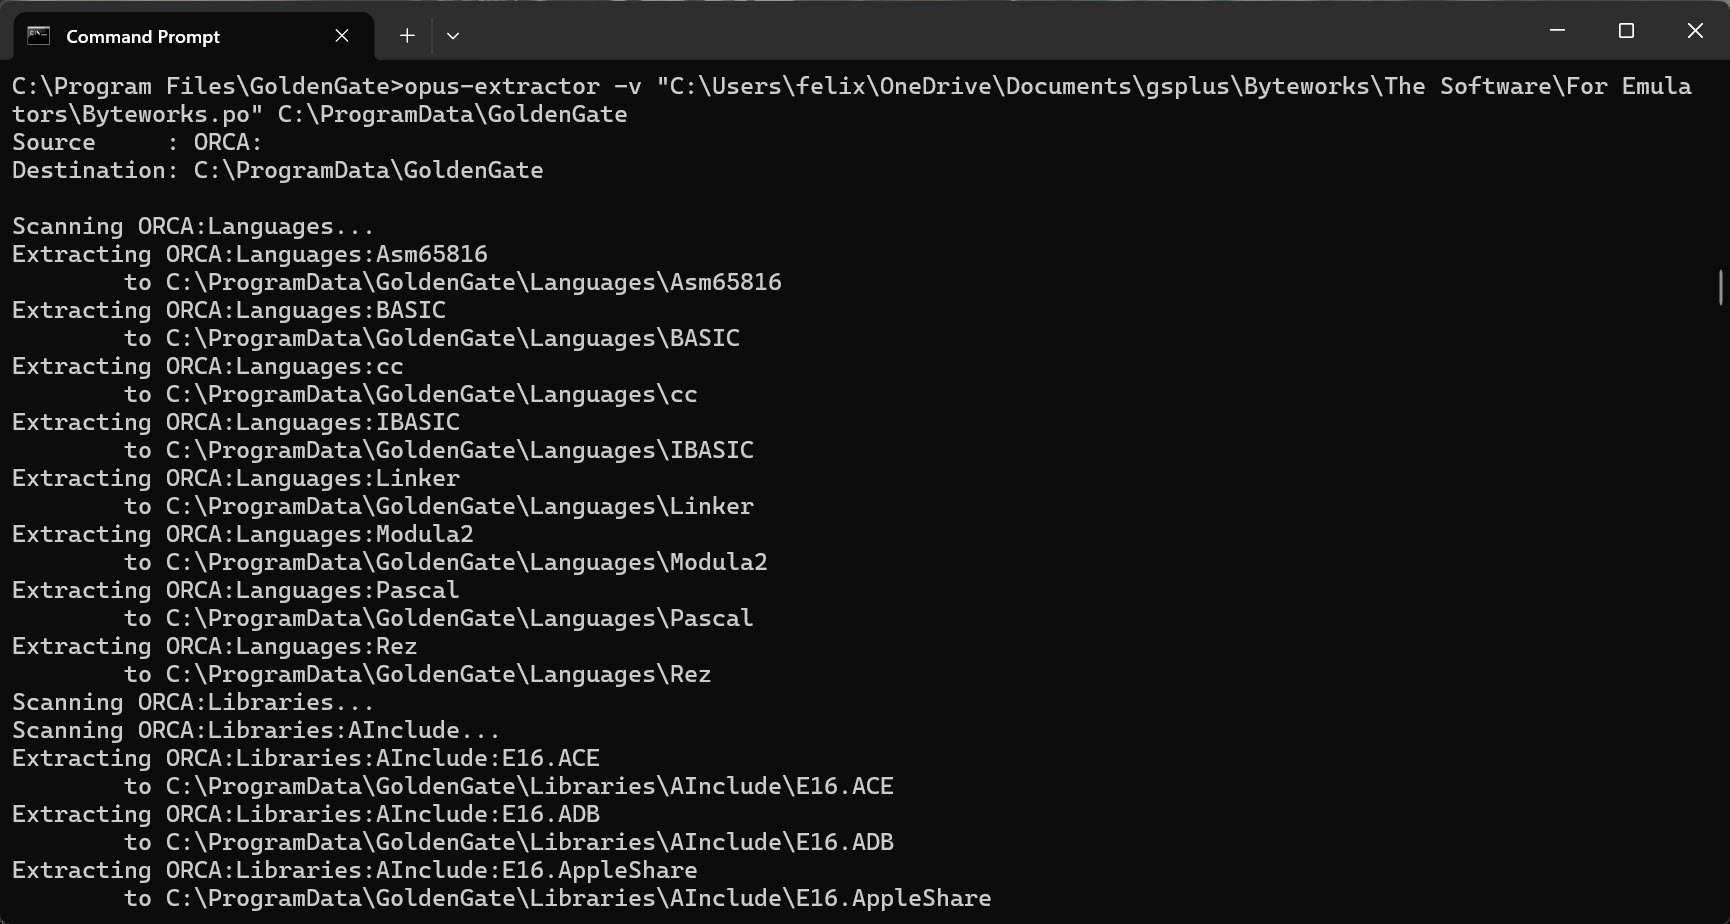Viewport: 1730px width, 924px height.
Task: Close the terminal window
Action: [1695, 31]
